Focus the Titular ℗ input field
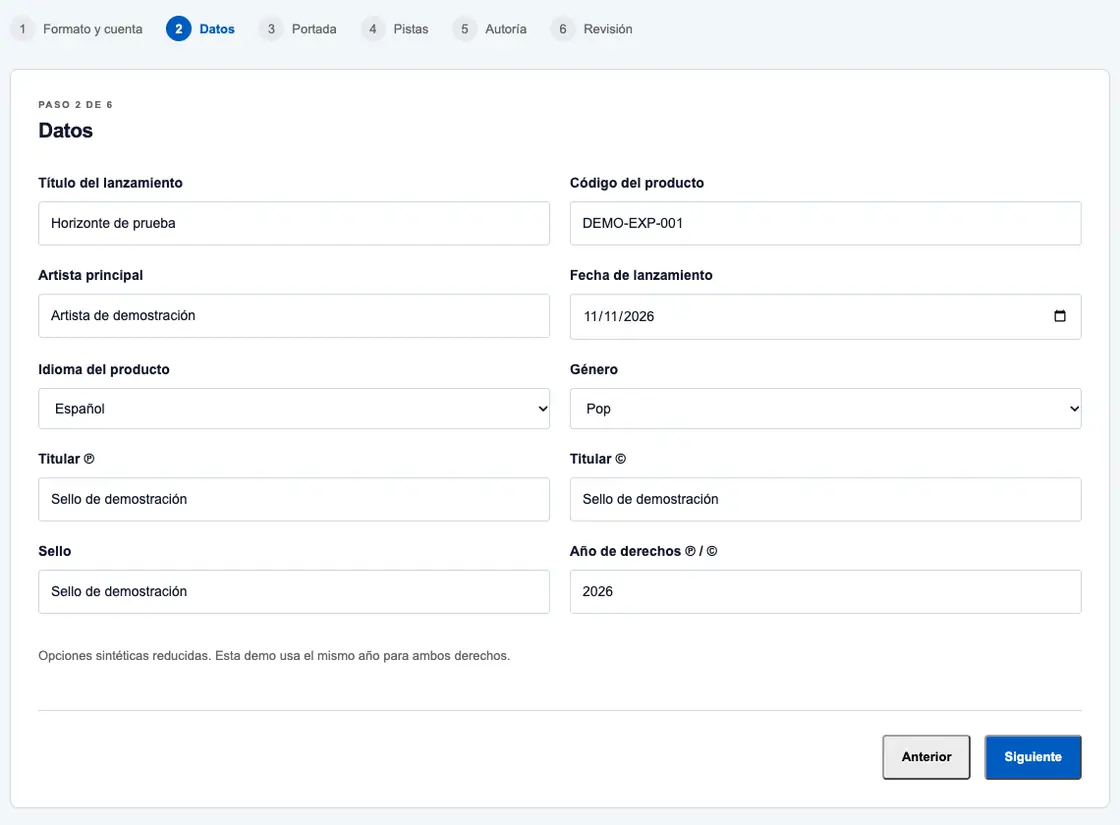Image resolution: width=1120 pixels, height=825 pixels. click(294, 499)
